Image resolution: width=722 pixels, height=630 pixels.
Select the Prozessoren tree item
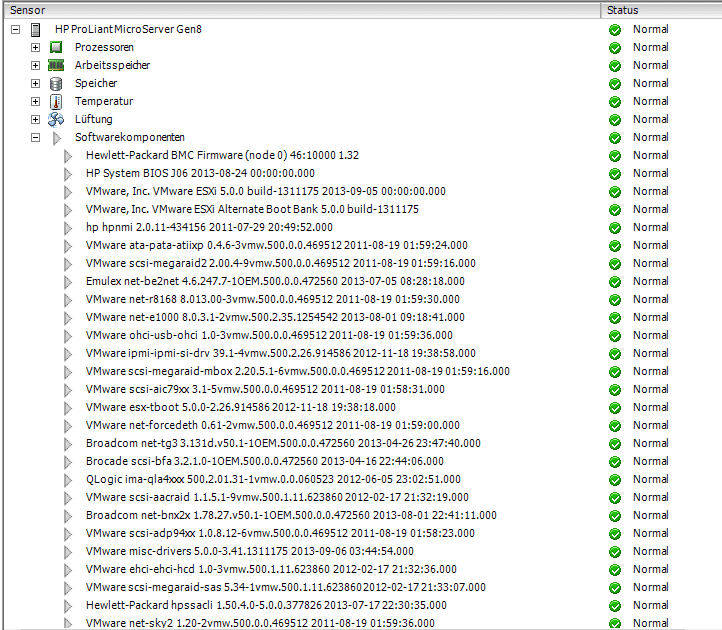pos(104,47)
